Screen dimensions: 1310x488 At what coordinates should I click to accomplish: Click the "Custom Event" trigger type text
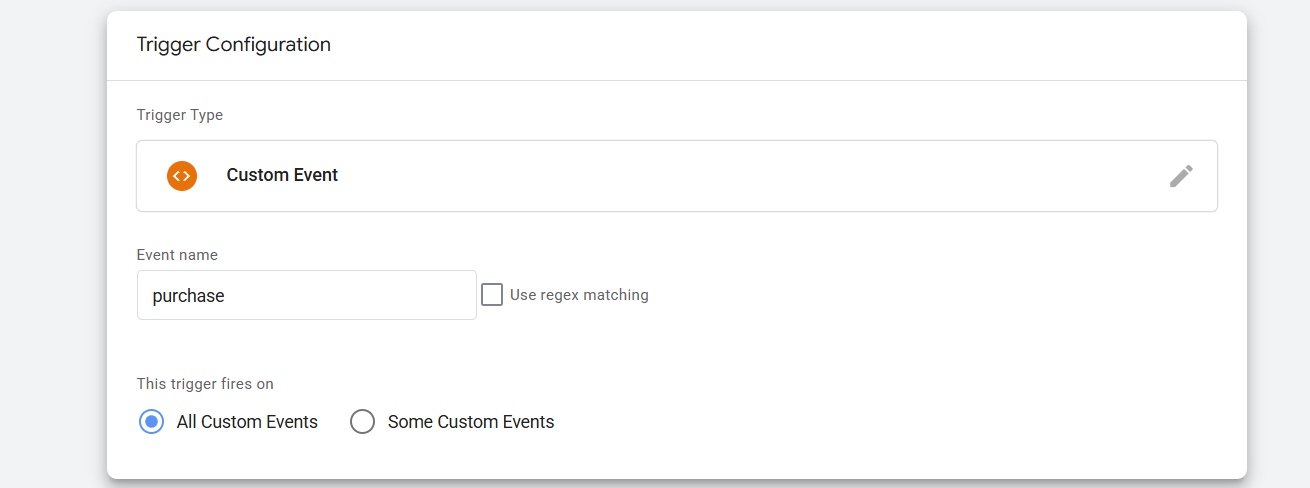pyautogui.click(x=282, y=175)
